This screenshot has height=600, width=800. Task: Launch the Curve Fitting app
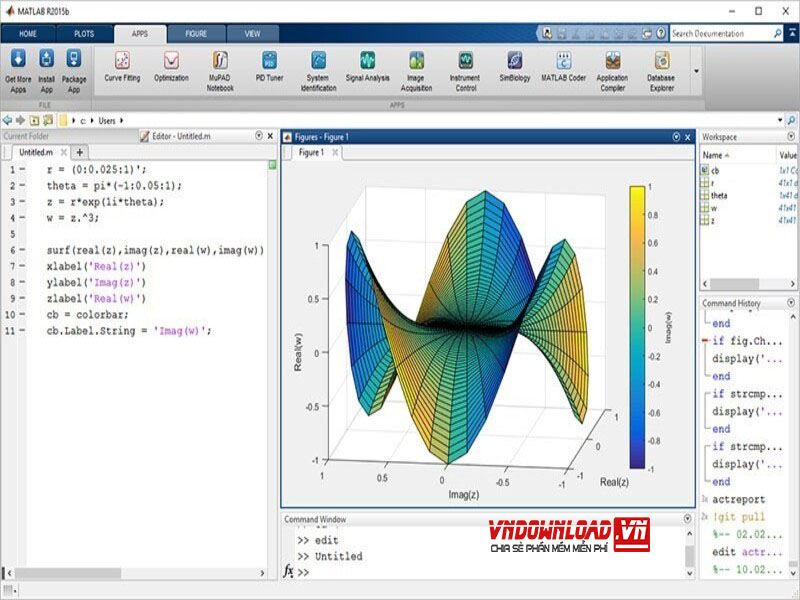(x=122, y=67)
